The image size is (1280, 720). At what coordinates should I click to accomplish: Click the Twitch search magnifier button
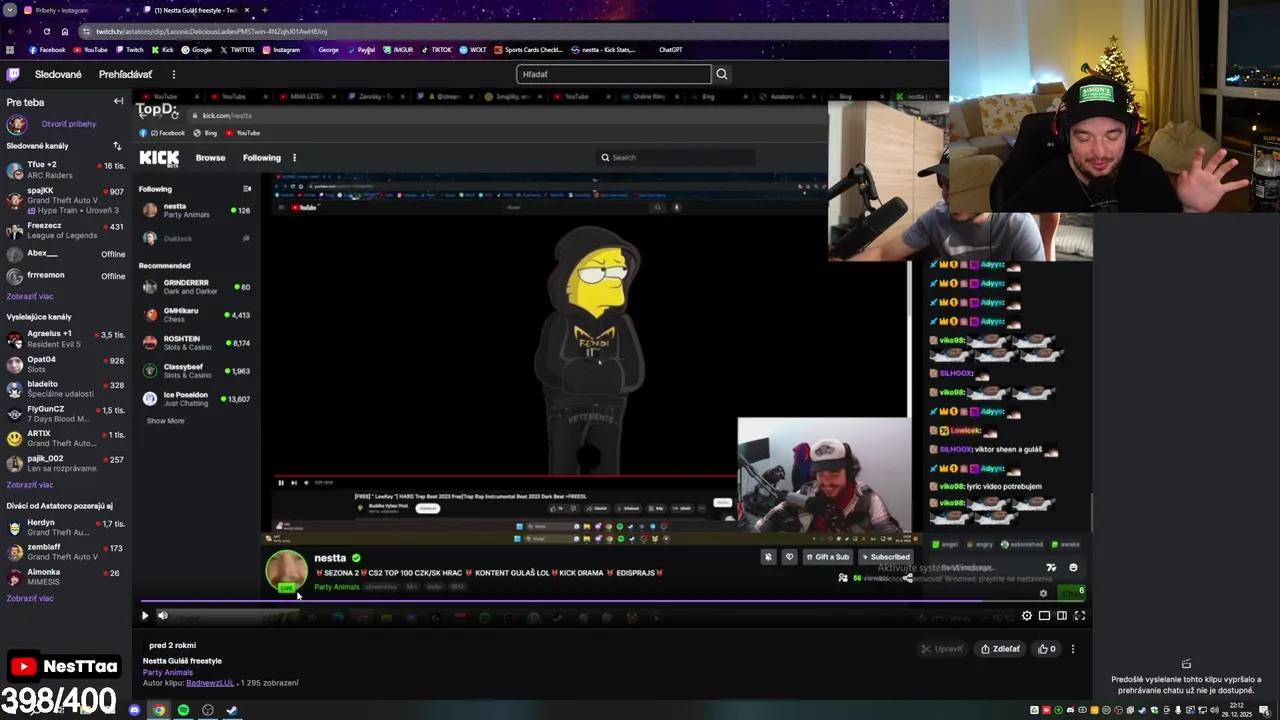pos(722,74)
